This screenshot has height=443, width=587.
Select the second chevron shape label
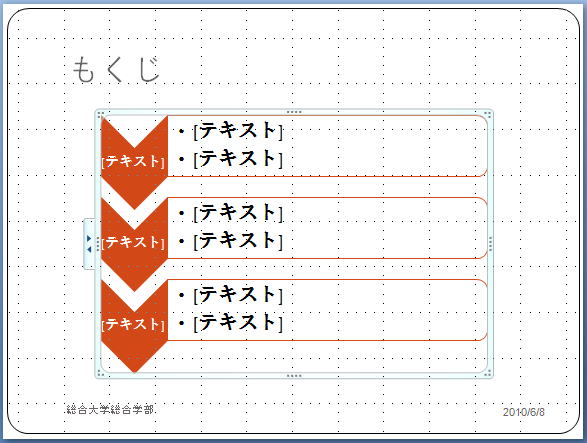click(133, 242)
